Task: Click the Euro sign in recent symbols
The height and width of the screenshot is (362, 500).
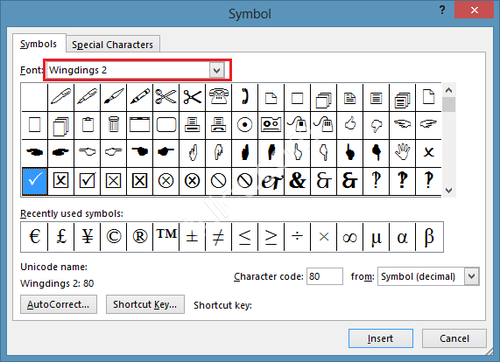Action: tap(35, 237)
